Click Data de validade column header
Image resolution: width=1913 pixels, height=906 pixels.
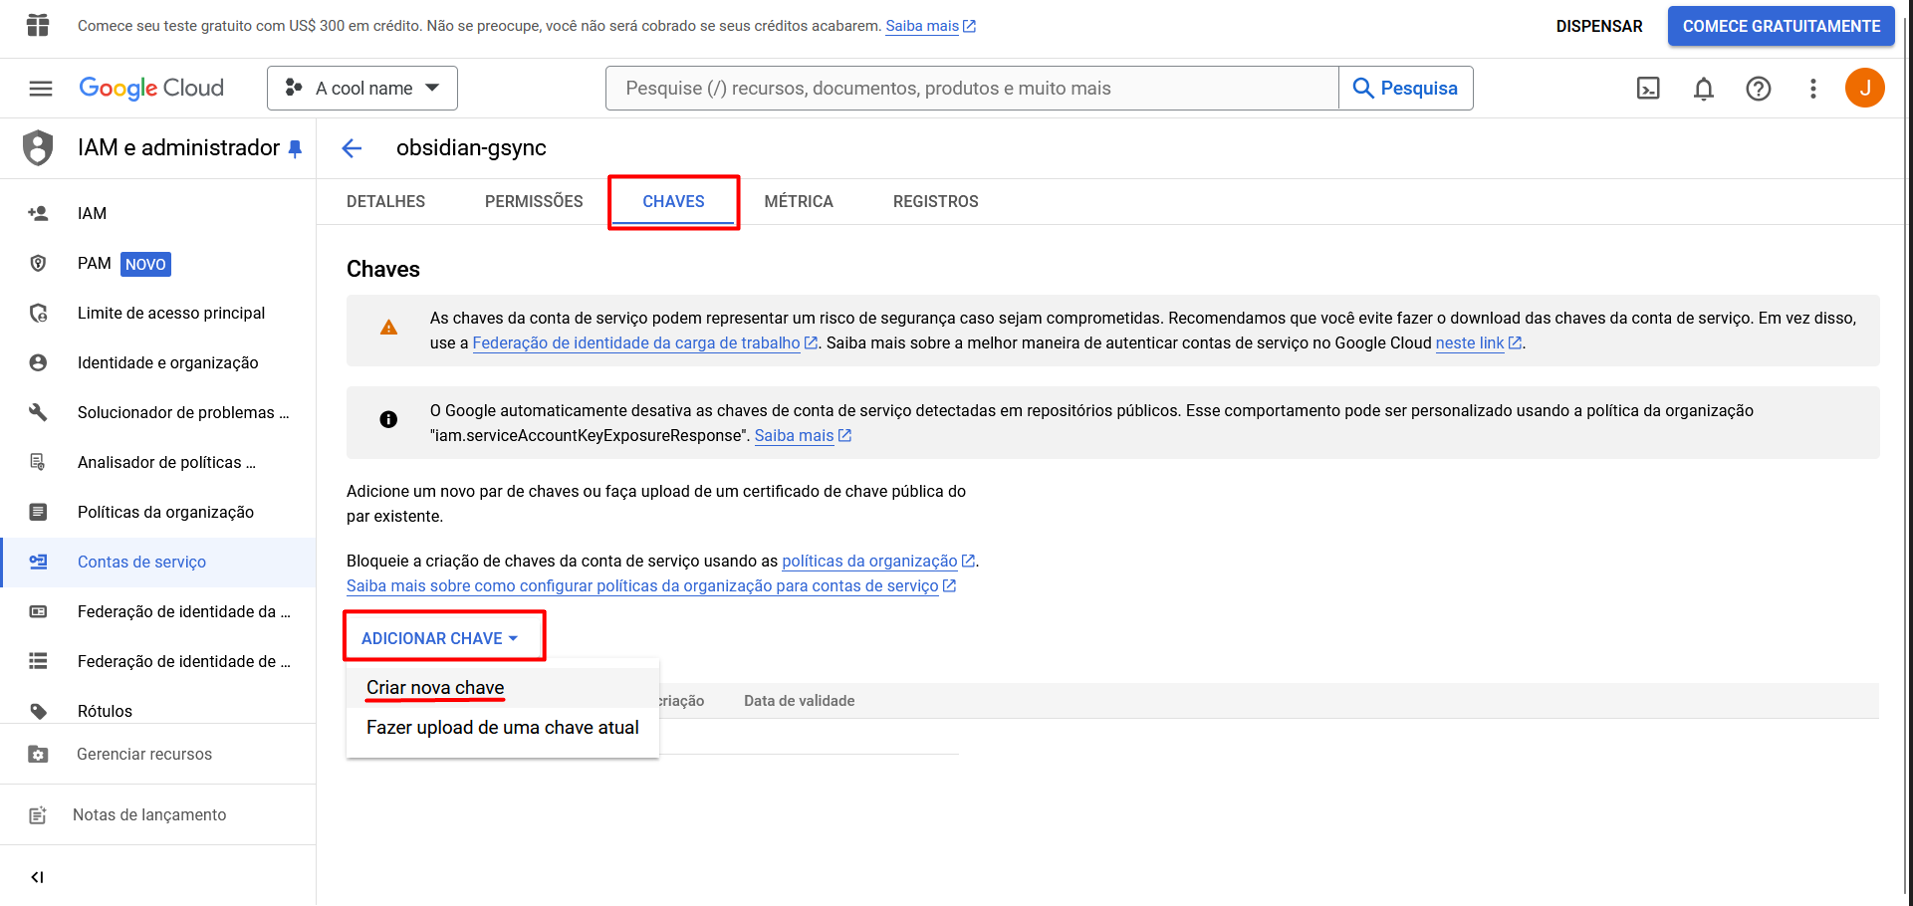click(x=799, y=701)
